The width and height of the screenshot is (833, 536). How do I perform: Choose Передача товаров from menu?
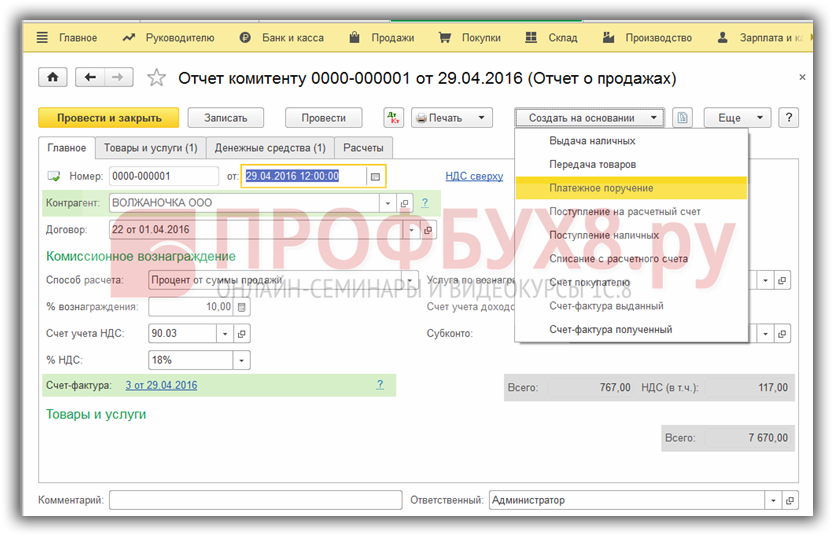tap(631, 165)
